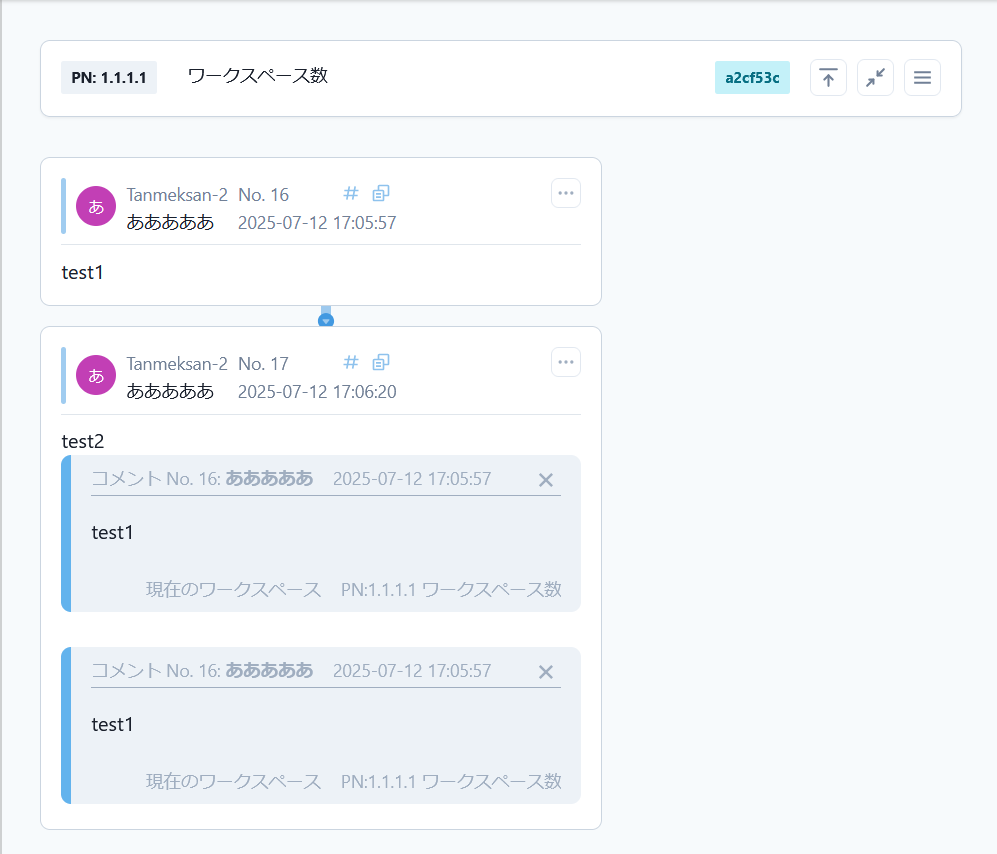Open the hamburger menu in the header
Image resolution: width=997 pixels, height=854 pixels.
922,77
